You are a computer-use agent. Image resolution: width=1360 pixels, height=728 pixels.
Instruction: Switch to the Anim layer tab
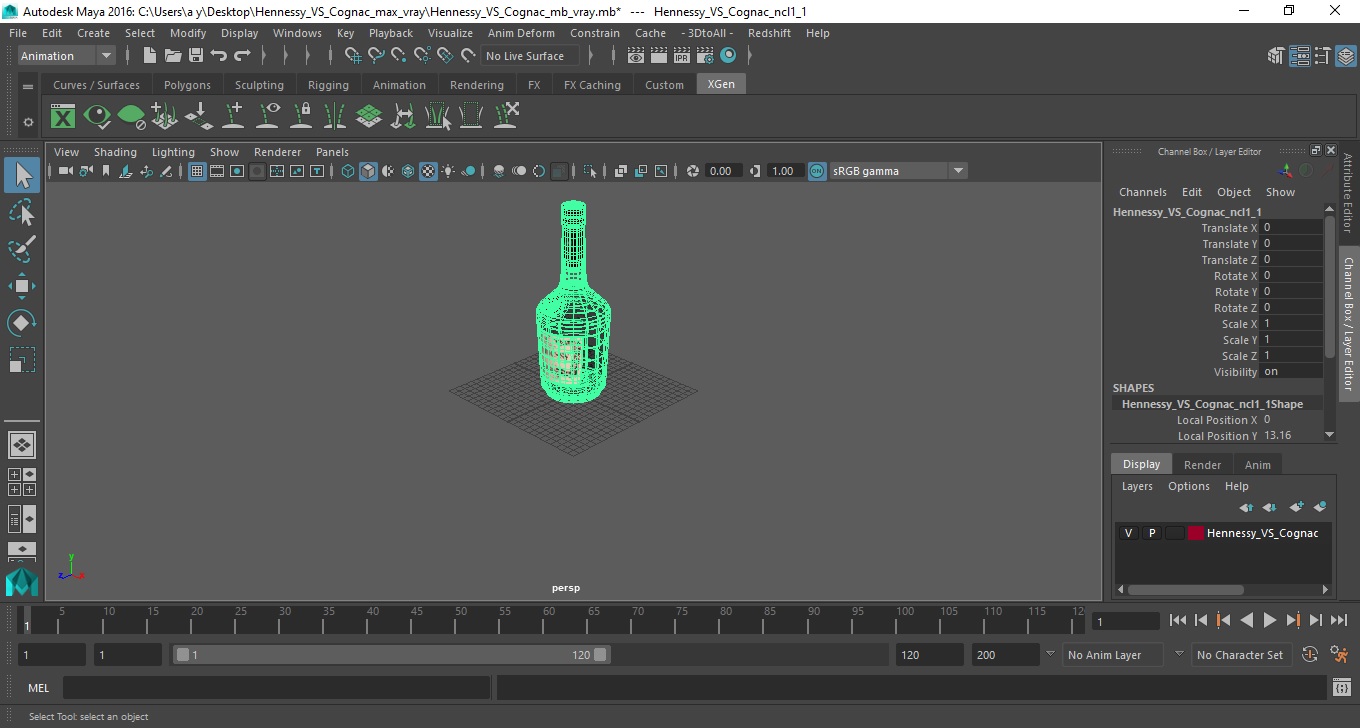coord(1257,465)
